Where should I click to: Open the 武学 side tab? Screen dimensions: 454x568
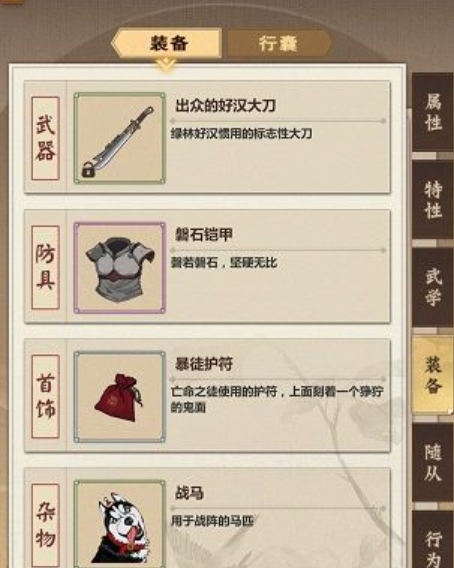[433, 287]
